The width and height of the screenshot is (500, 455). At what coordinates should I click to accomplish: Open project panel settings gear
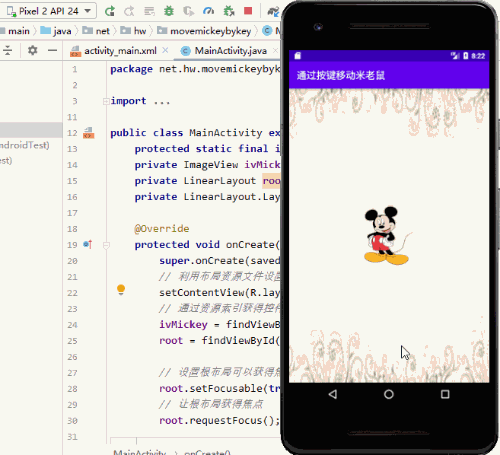coord(32,51)
